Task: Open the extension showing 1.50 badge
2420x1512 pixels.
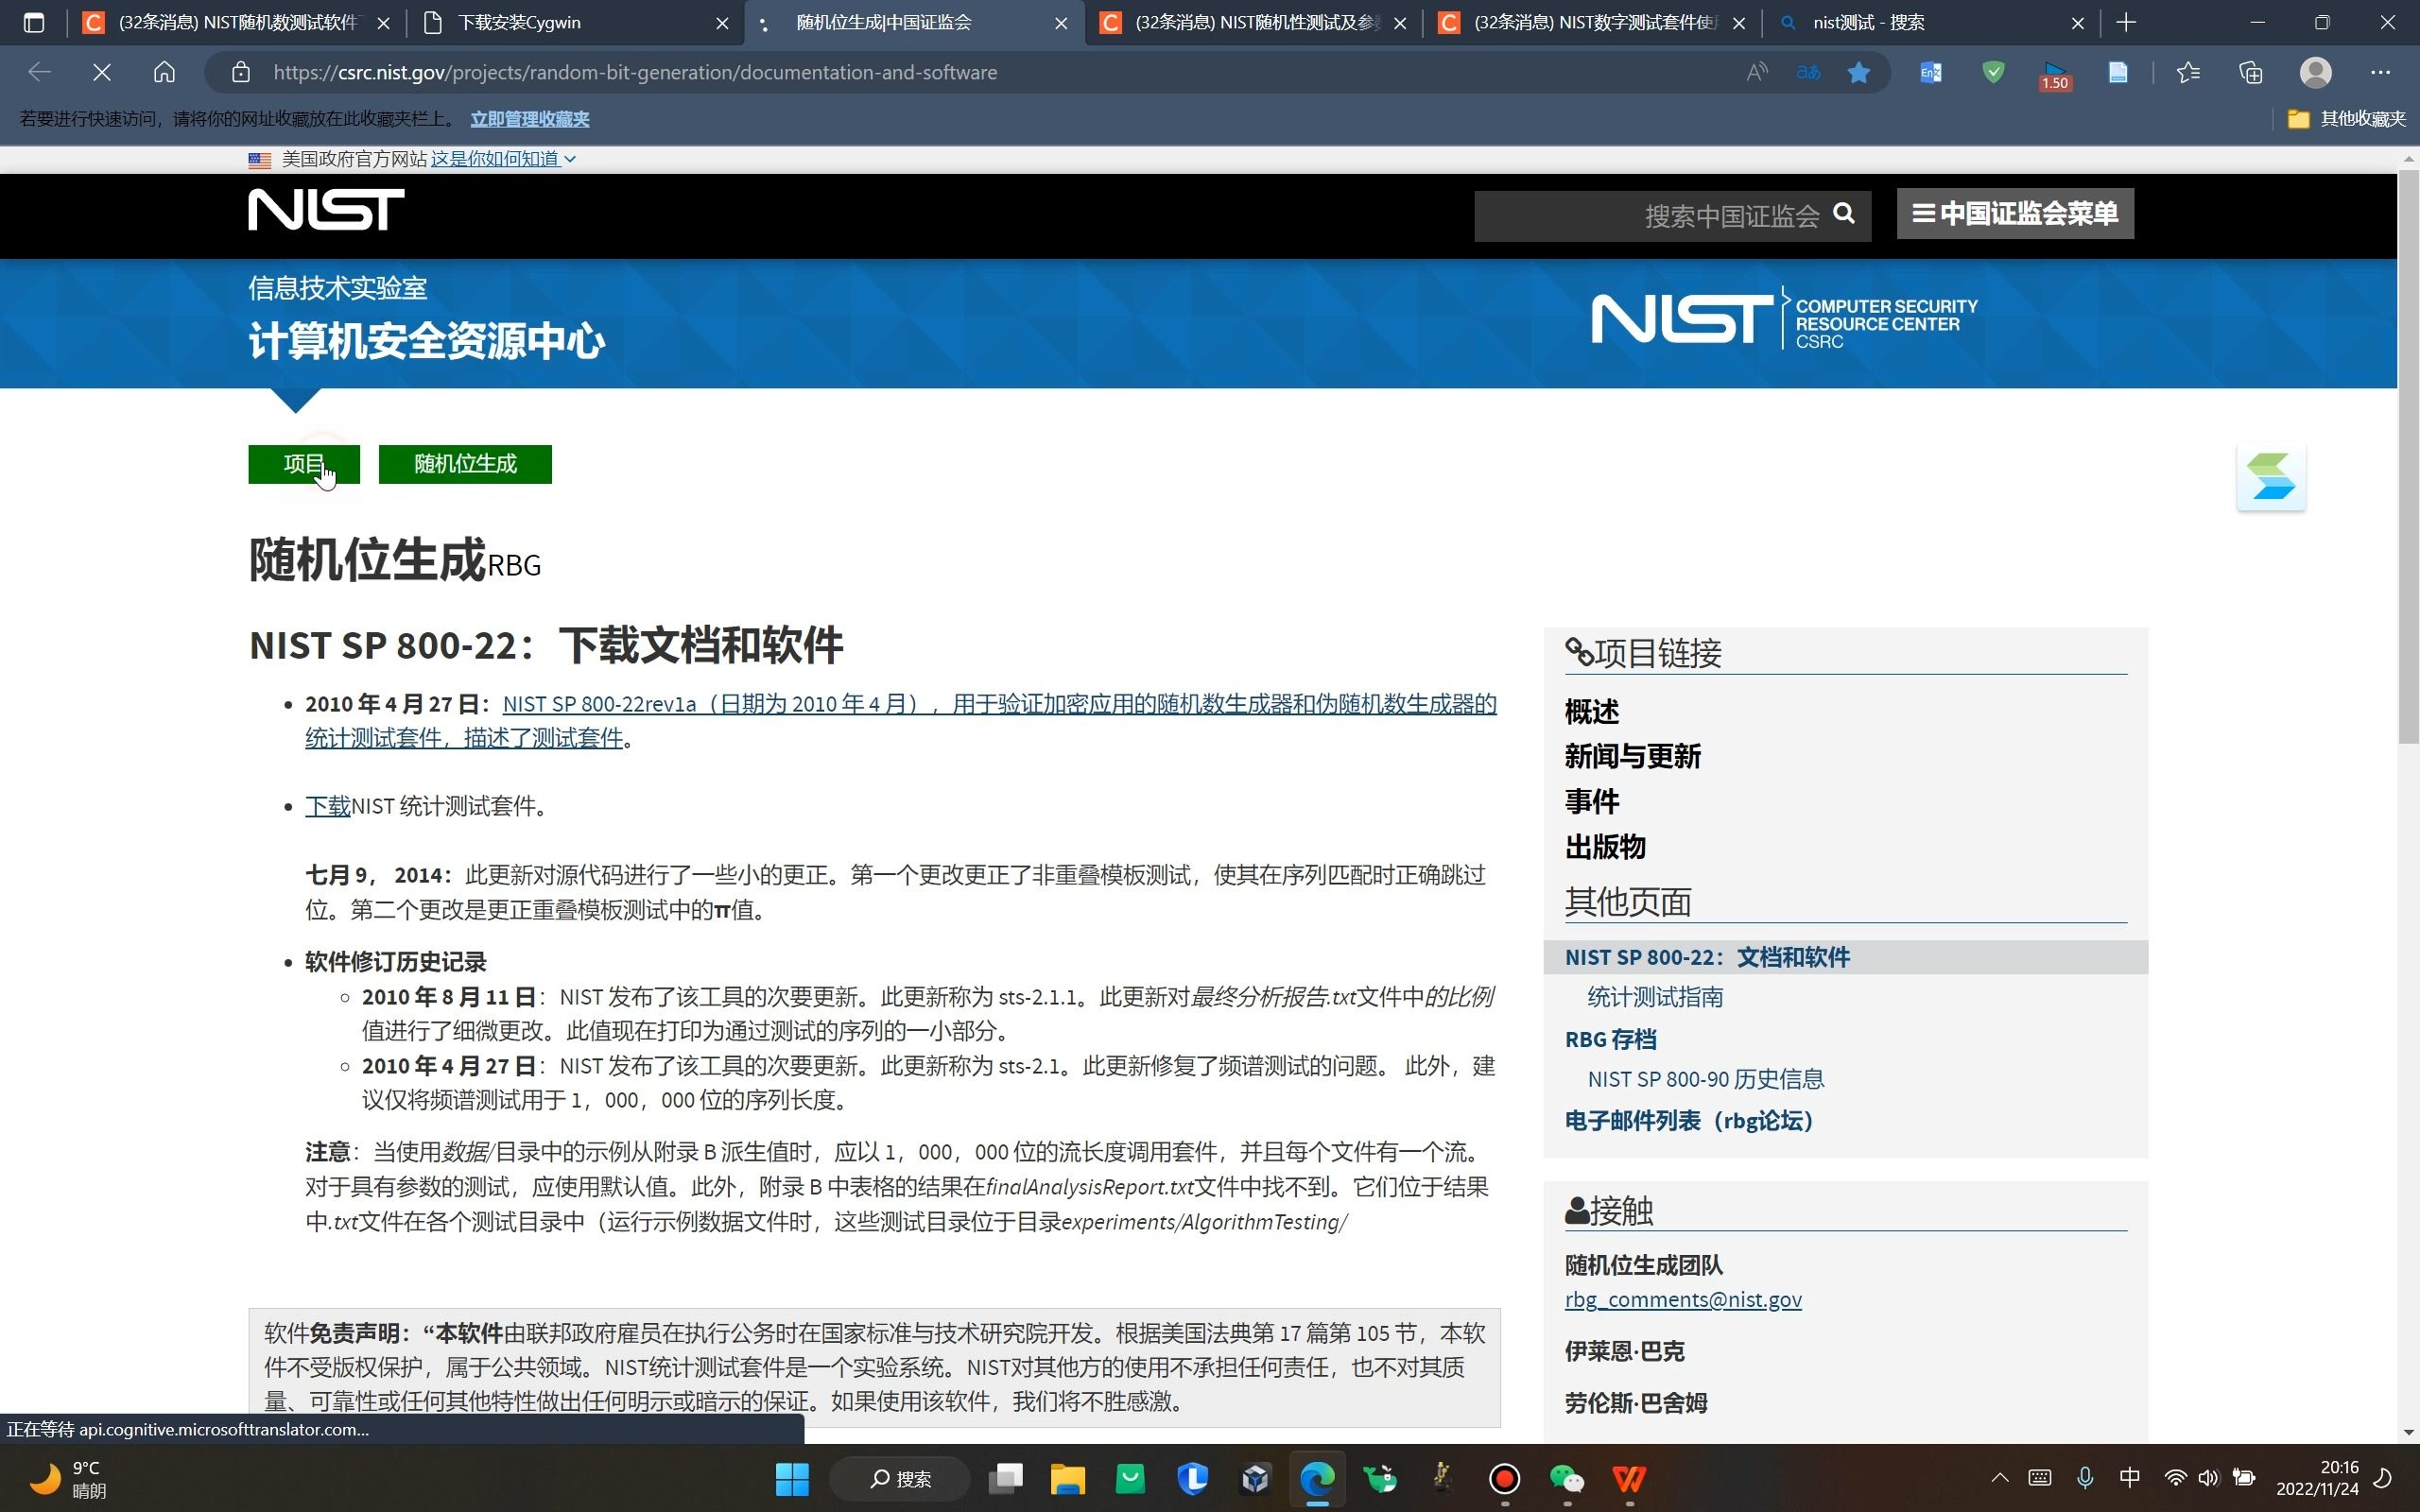Action: (x=2054, y=74)
